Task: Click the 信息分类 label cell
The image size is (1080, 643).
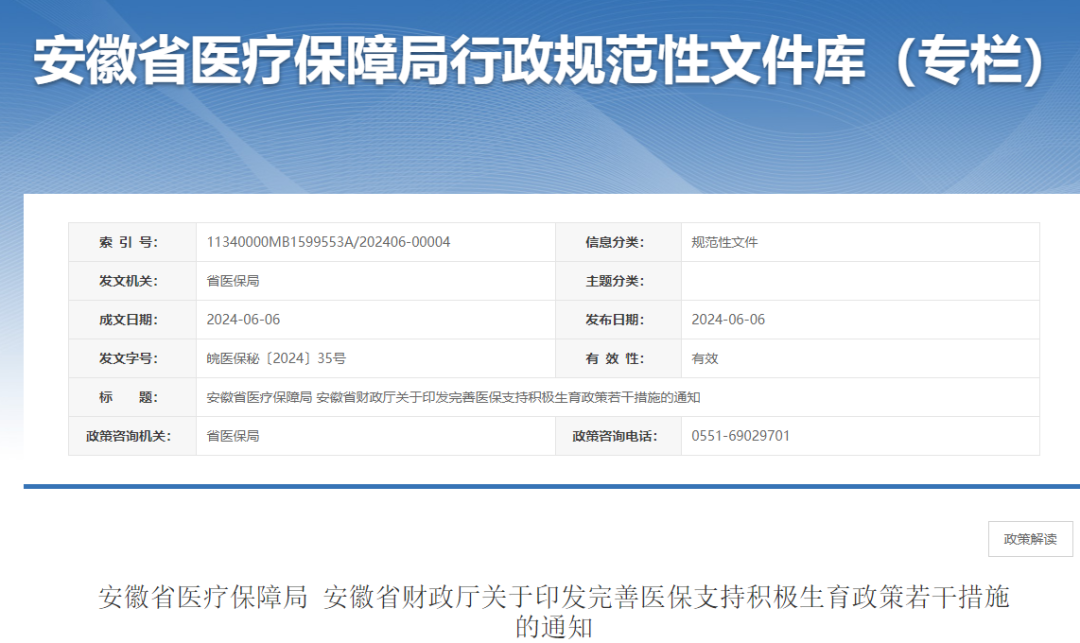Action: pyautogui.click(x=618, y=242)
